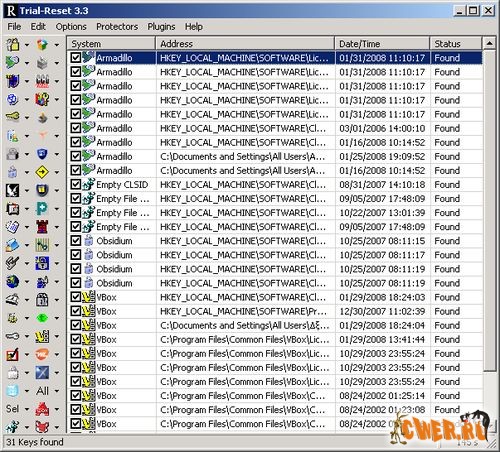Viewport: 500px width, 452px height.
Task: Click the blue shield with sword icon
Action: pyautogui.click(x=13, y=81)
